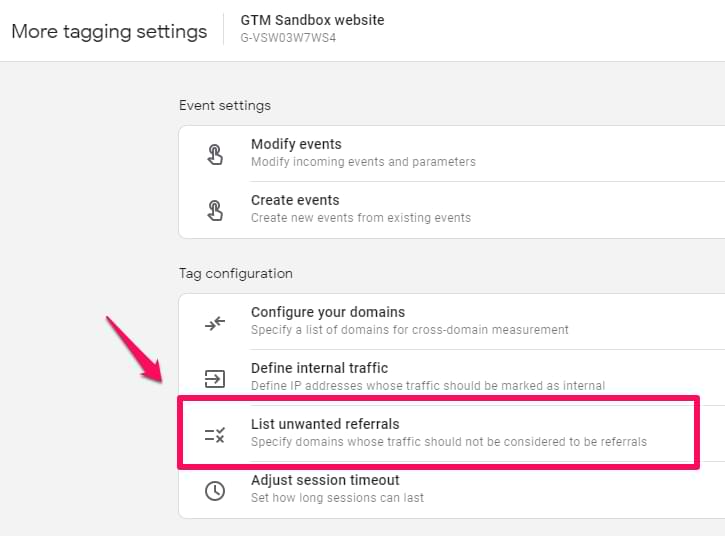Choose Define internal traffic option
Screen dimensions: 725x536
tap(319, 368)
